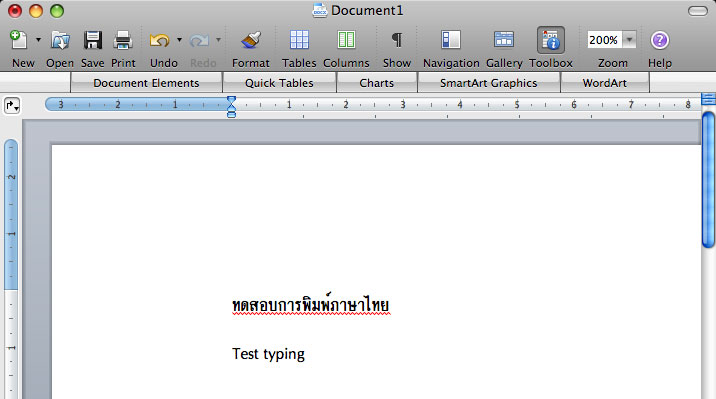Screen dimensions: 716x399
Task: Undo the last action
Action: tap(159, 40)
